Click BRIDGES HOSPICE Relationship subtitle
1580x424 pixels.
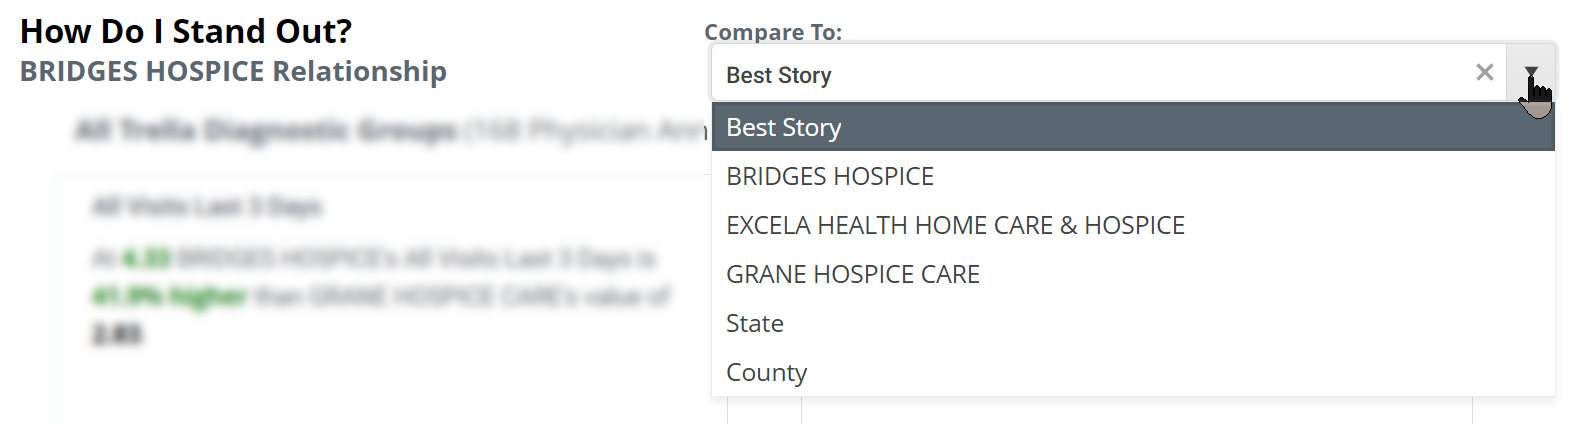(x=233, y=72)
